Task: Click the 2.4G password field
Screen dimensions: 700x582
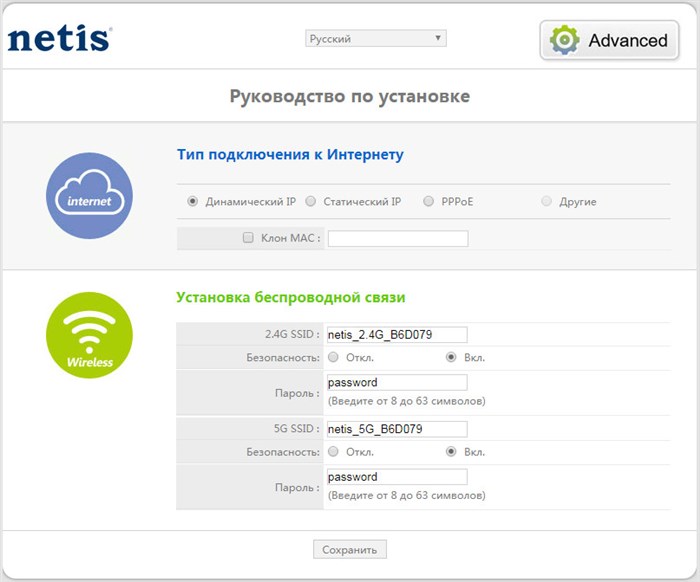Action: [x=397, y=382]
